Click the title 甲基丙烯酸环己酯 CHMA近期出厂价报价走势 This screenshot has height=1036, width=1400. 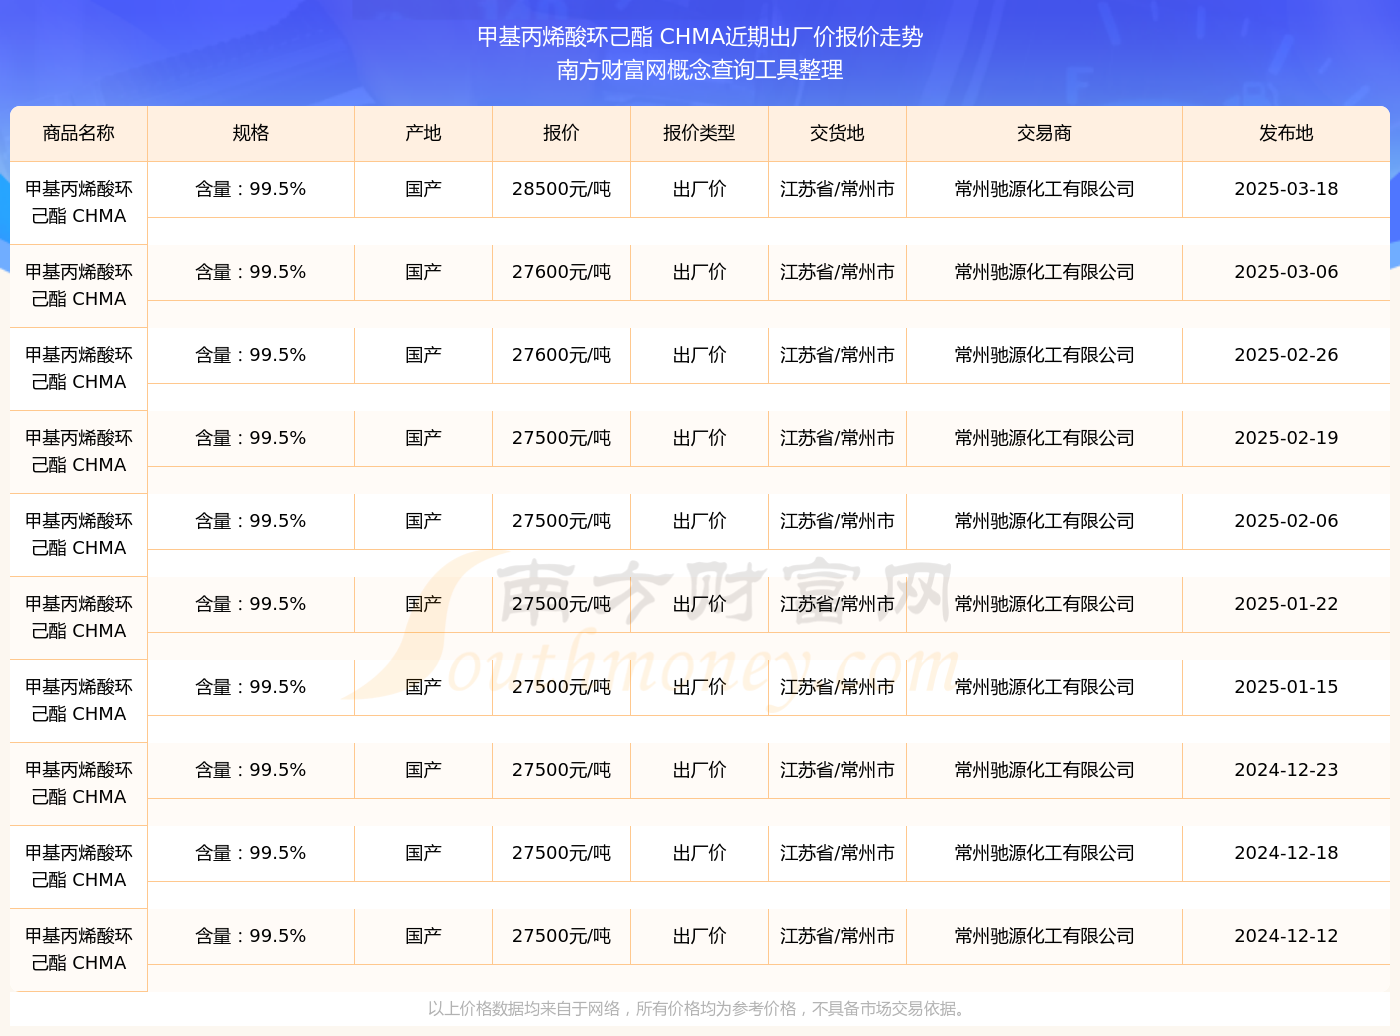pyautogui.click(x=700, y=37)
